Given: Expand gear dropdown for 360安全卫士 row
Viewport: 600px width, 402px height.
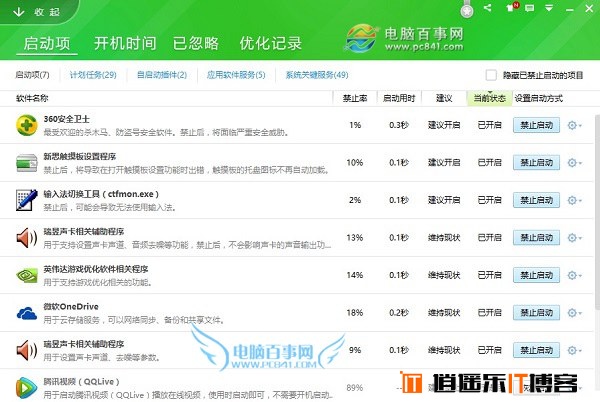Looking at the screenshot, I should (575, 125).
